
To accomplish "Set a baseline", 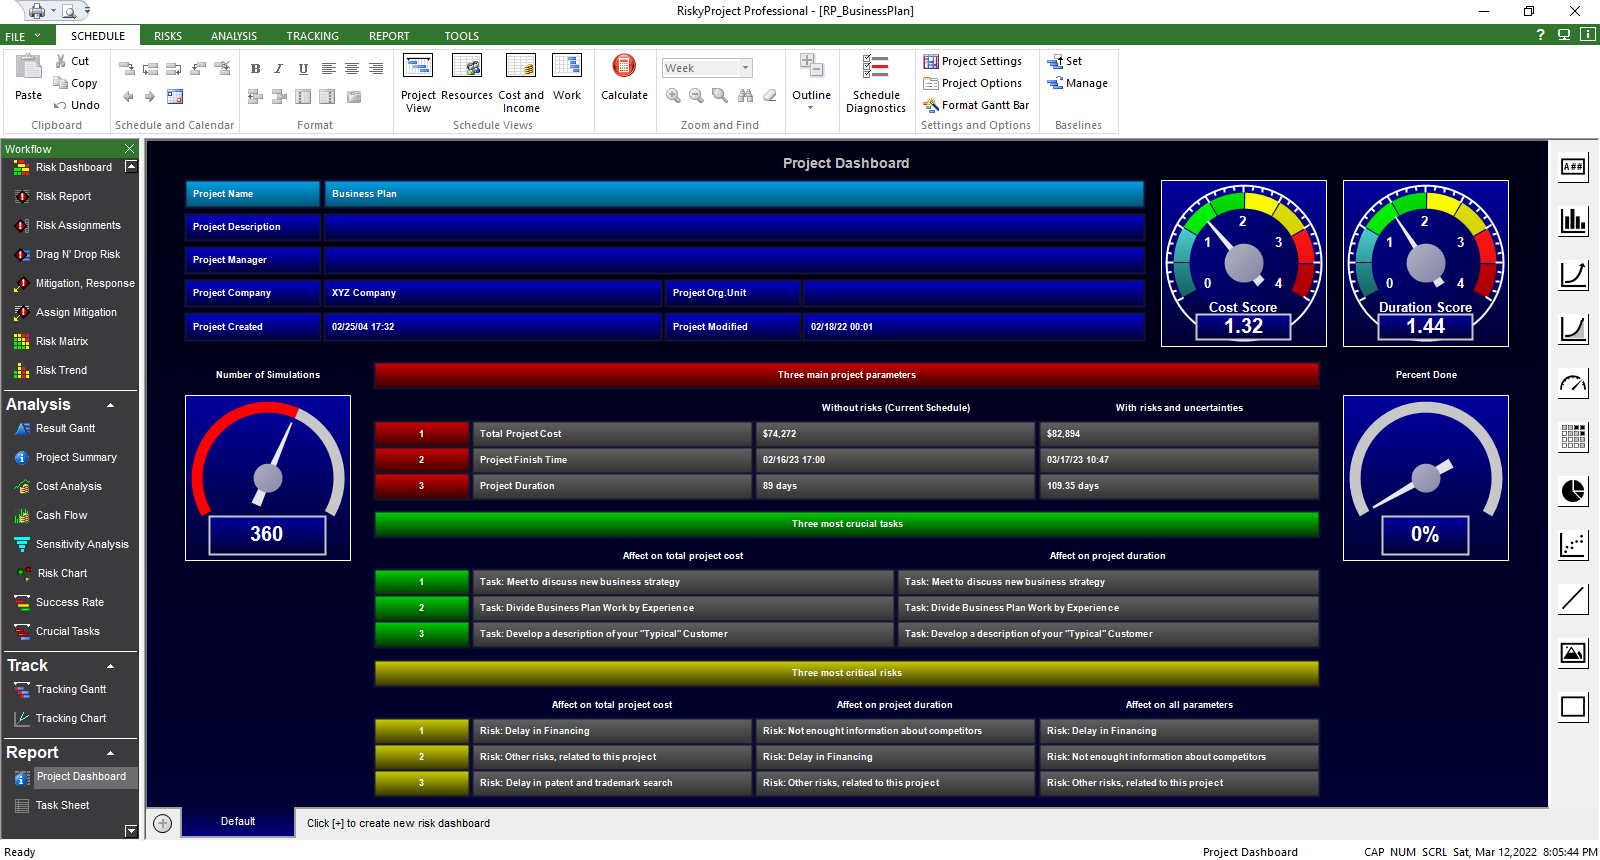I will (1065, 61).
